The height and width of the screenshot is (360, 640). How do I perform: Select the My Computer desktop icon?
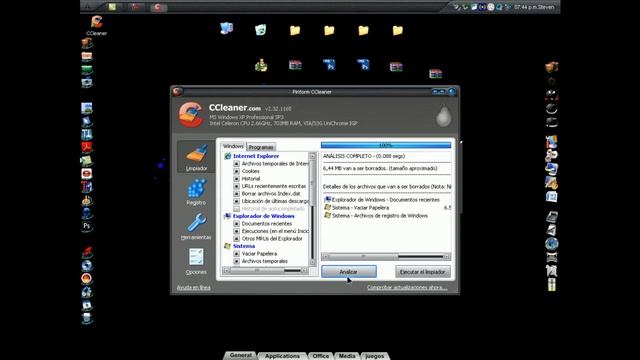(x=227, y=28)
